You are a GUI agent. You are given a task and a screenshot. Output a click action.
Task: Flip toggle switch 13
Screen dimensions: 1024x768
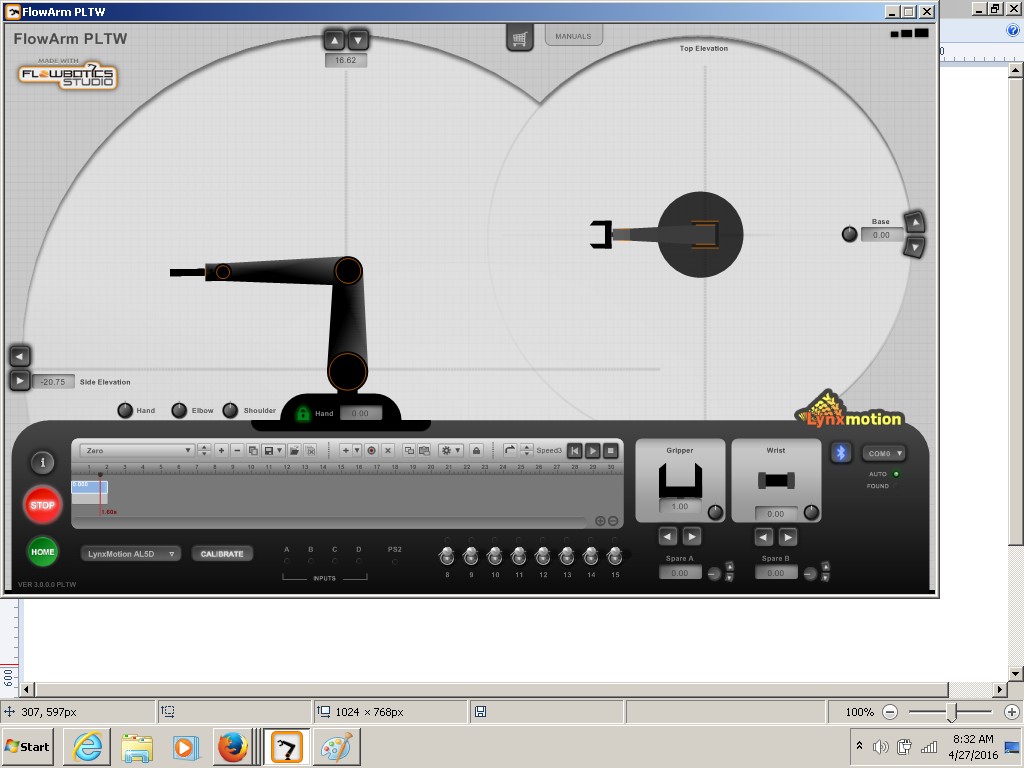[x=567, y=556]
